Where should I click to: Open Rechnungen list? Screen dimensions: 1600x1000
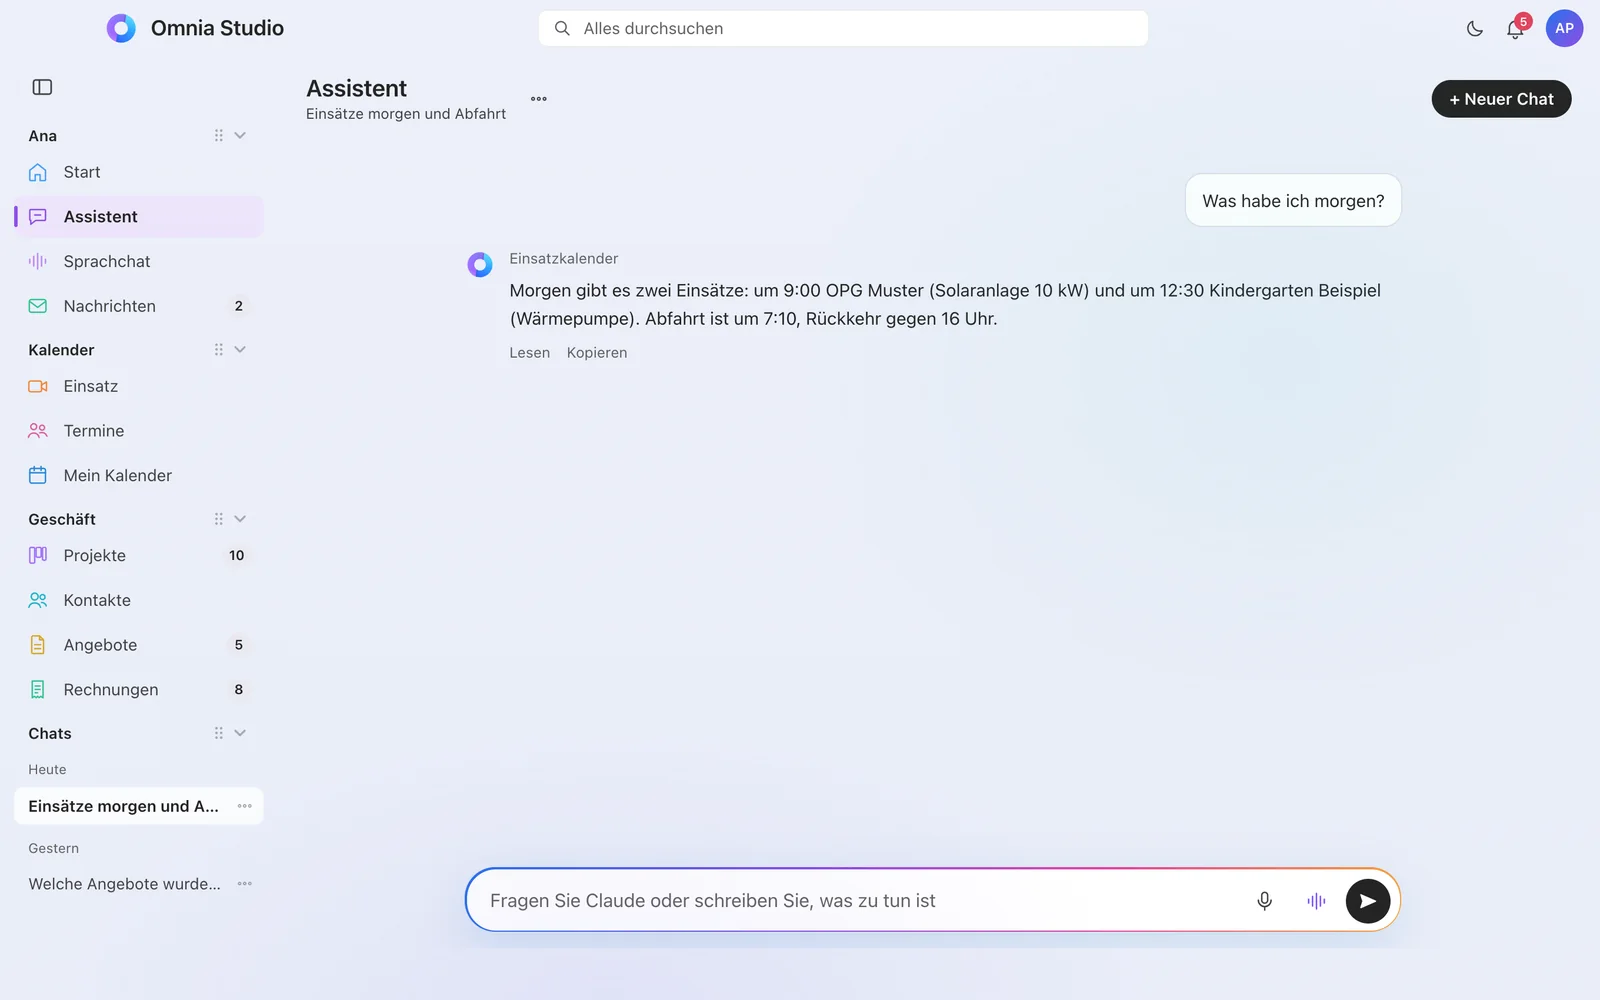(139, 689)
